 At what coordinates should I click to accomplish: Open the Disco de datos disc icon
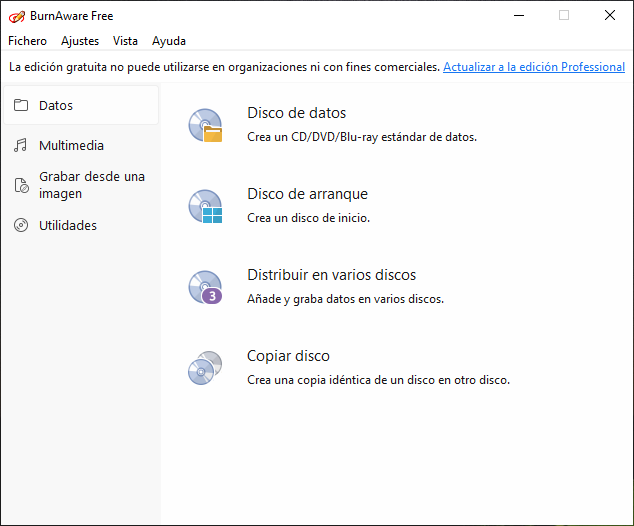click(205, 125)
